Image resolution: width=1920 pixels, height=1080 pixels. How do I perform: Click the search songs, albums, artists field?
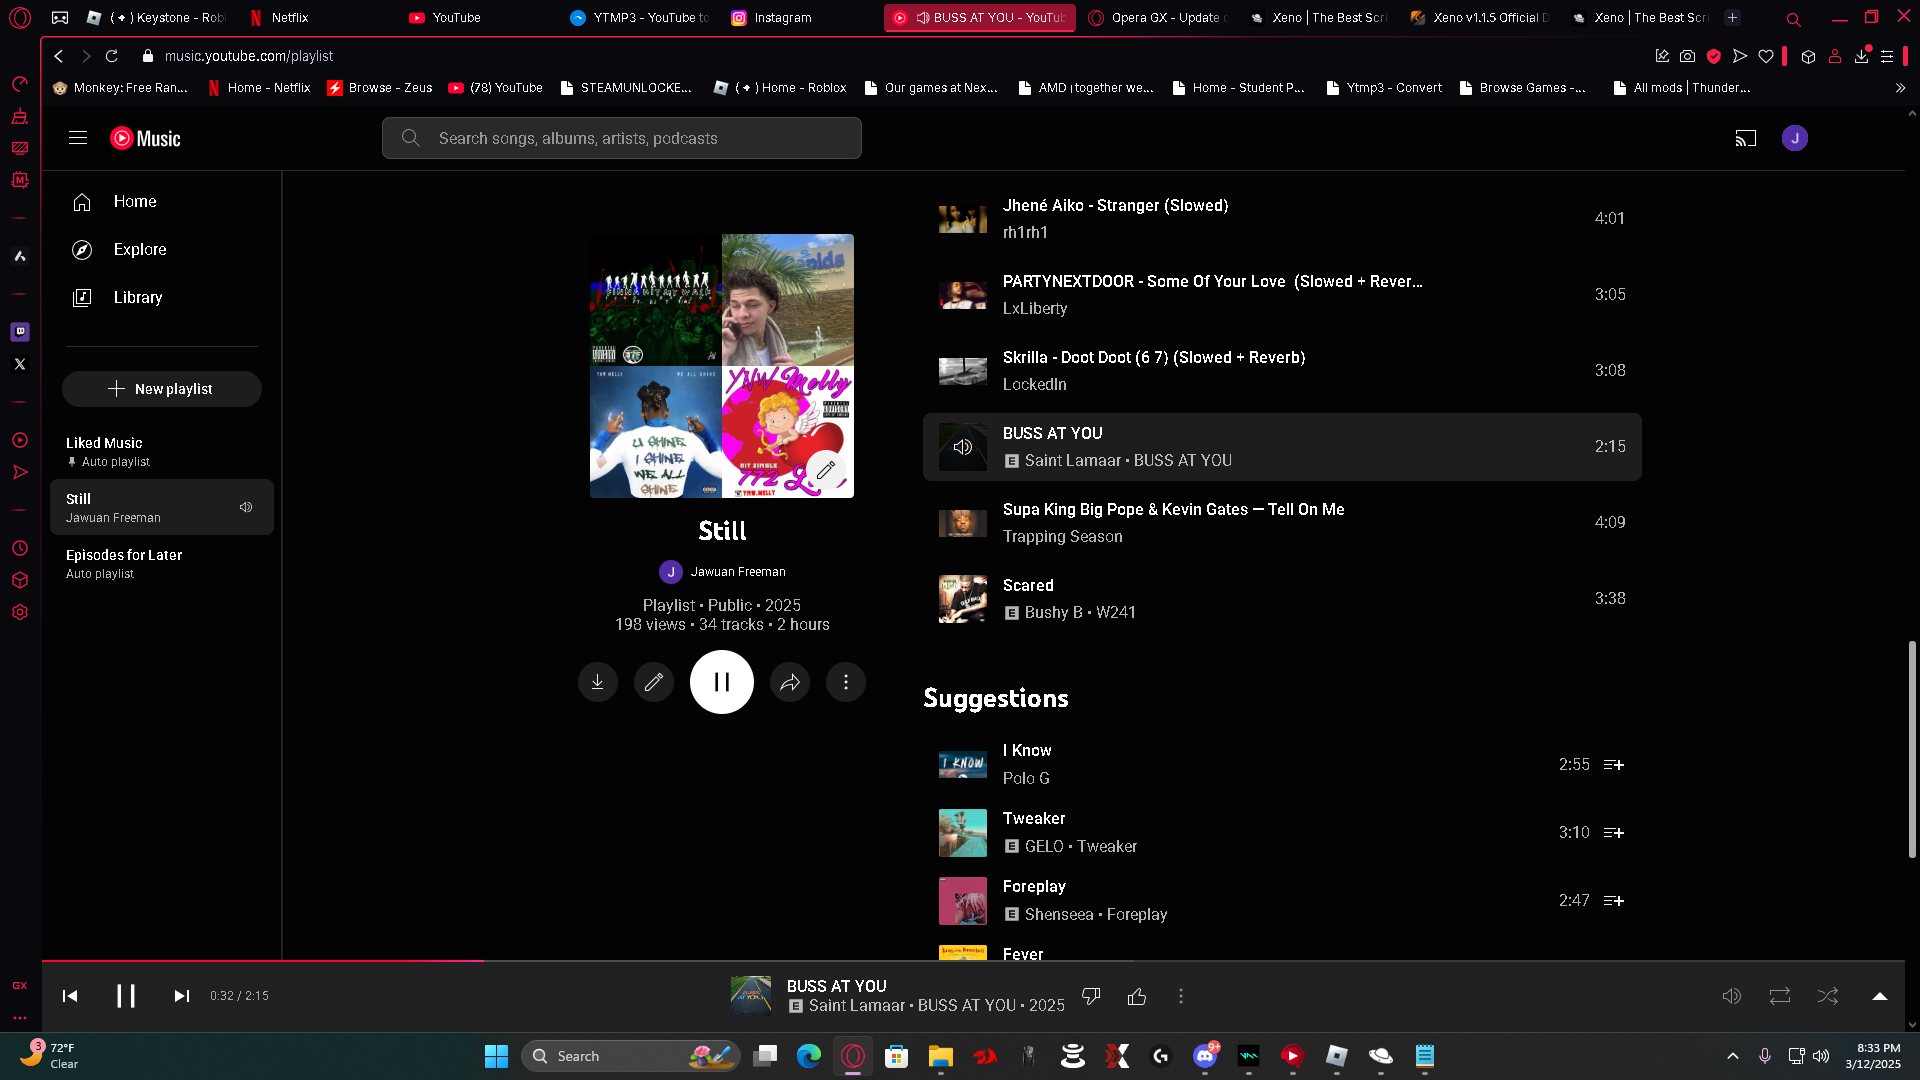[x=622, y=138]
